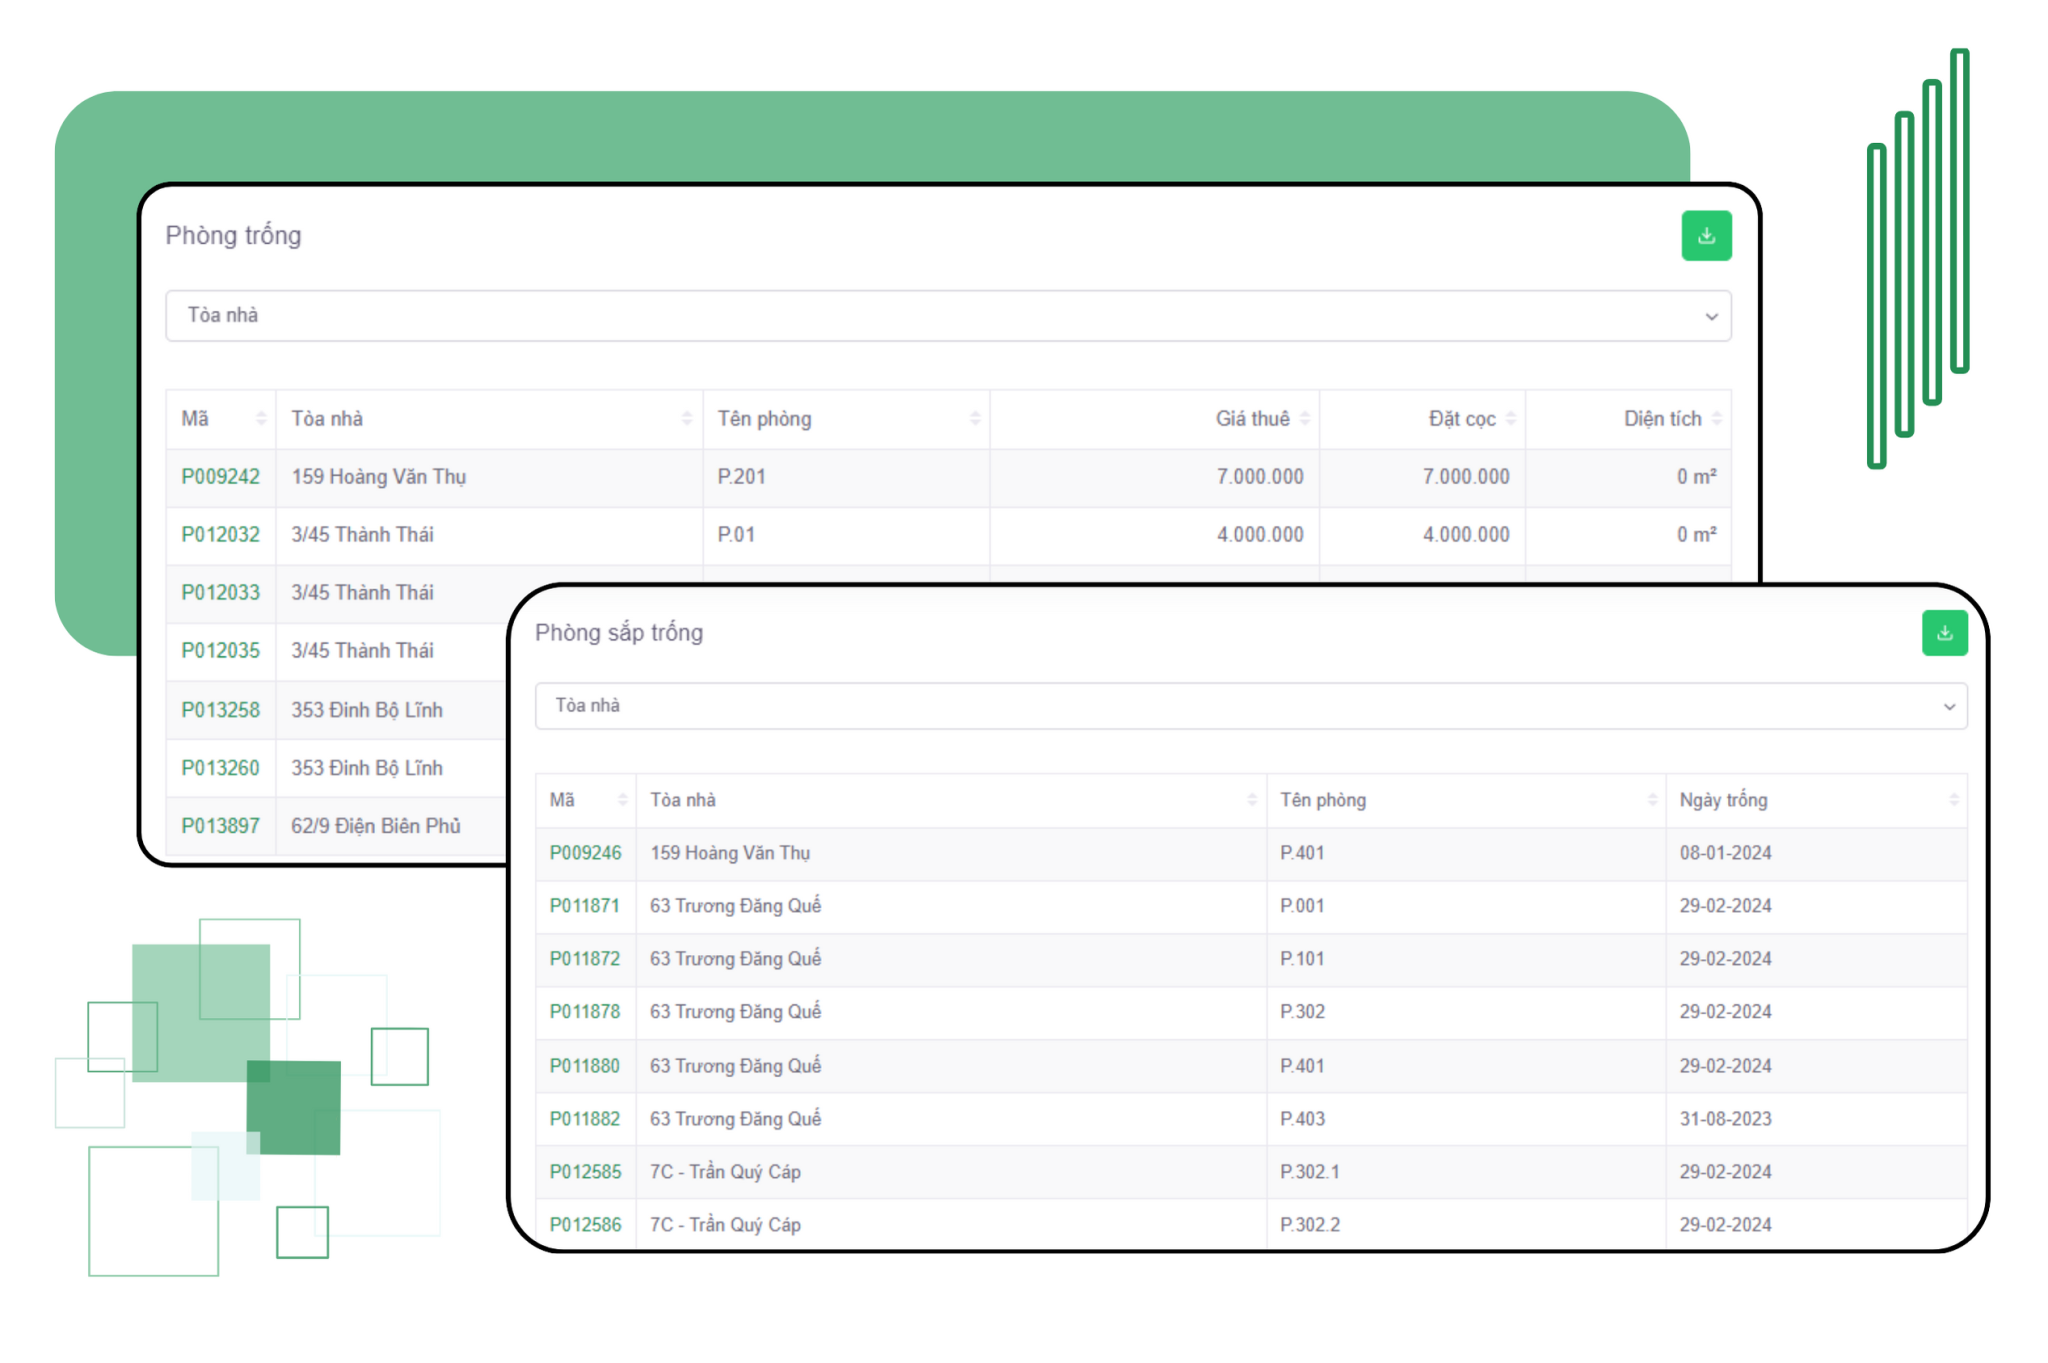Open Tòa nhà dropdown in Phòng trống
The height and width of the screenshot is (1363, 2048).
pyautogui.click(x=947, y=316)
